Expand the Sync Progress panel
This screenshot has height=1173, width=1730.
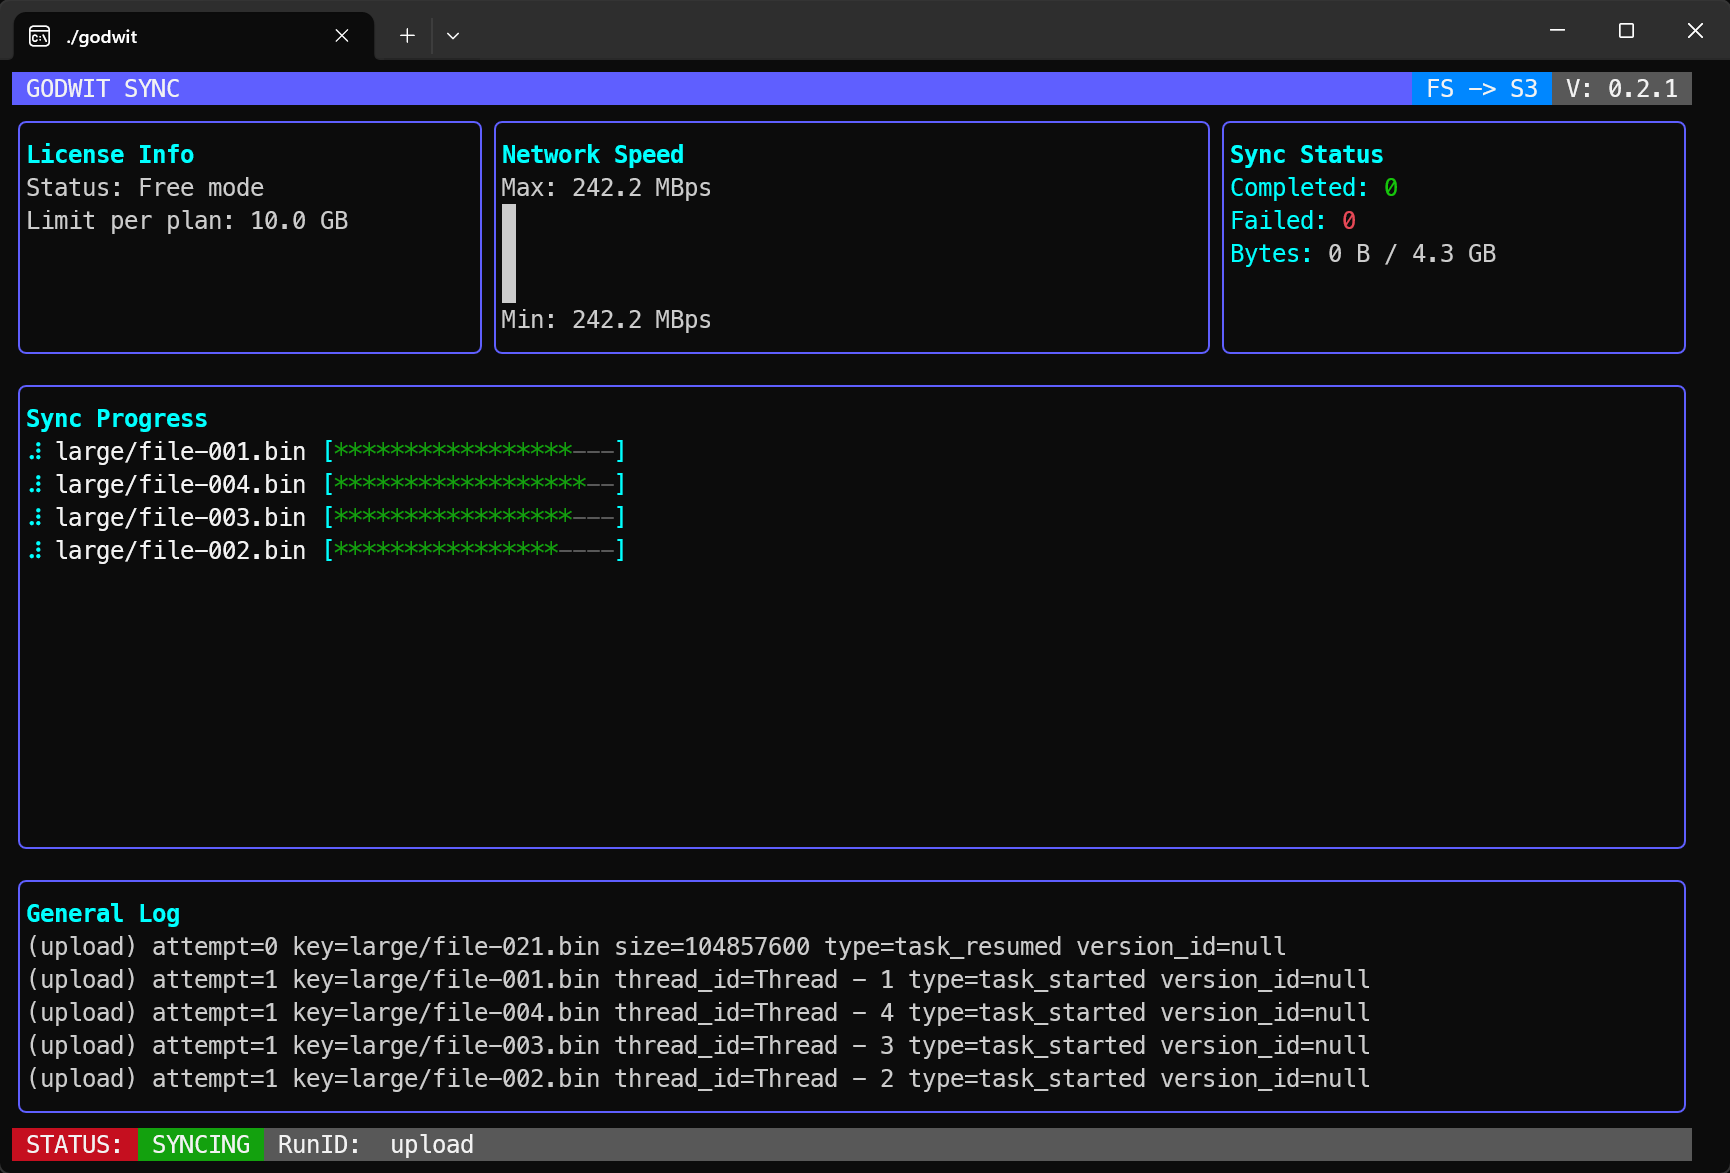click(117, 418)
